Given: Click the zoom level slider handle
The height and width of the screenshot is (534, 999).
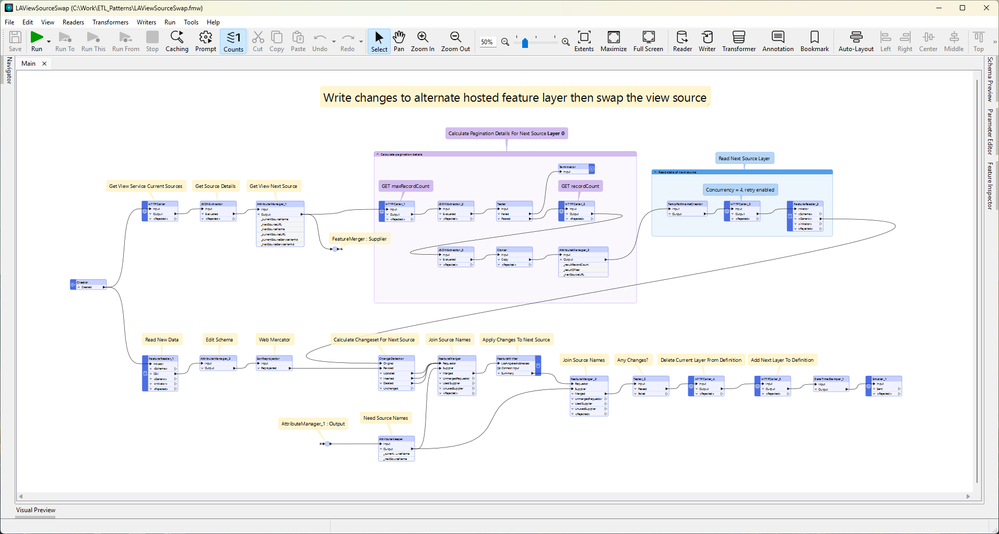Looking at the screenshot, I should [x=527, y=42].
